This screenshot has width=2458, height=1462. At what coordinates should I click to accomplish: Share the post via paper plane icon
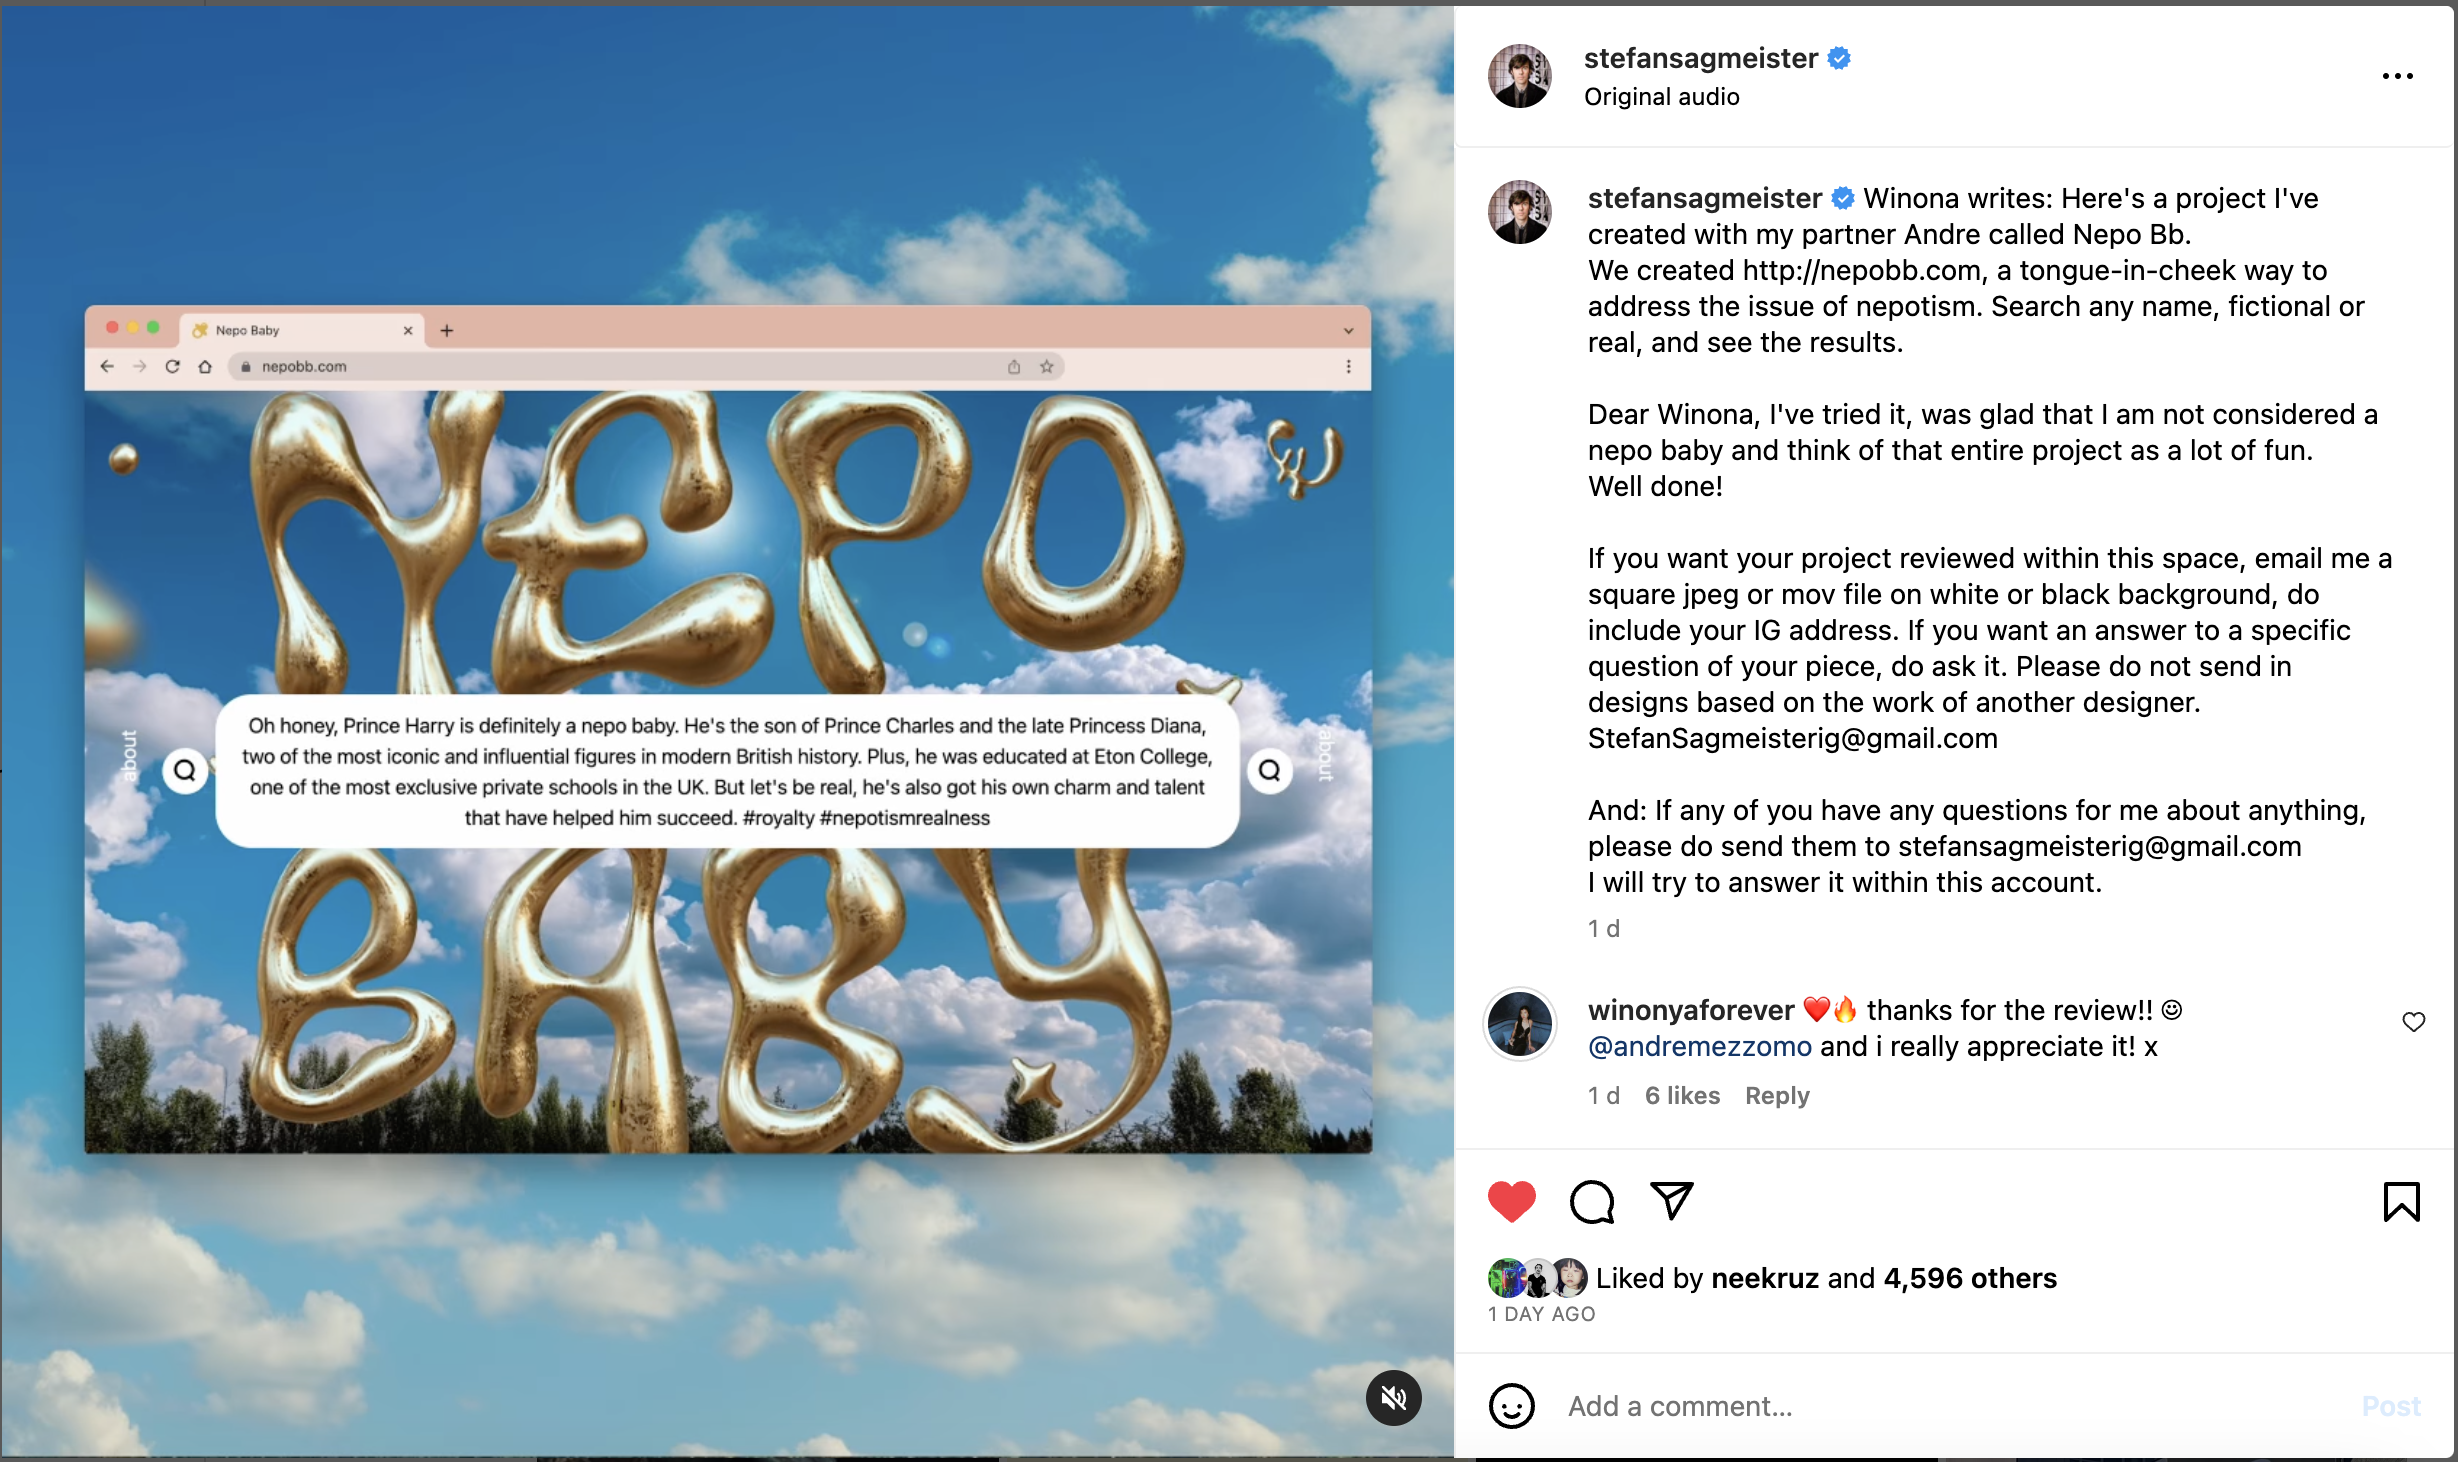1672,1201
